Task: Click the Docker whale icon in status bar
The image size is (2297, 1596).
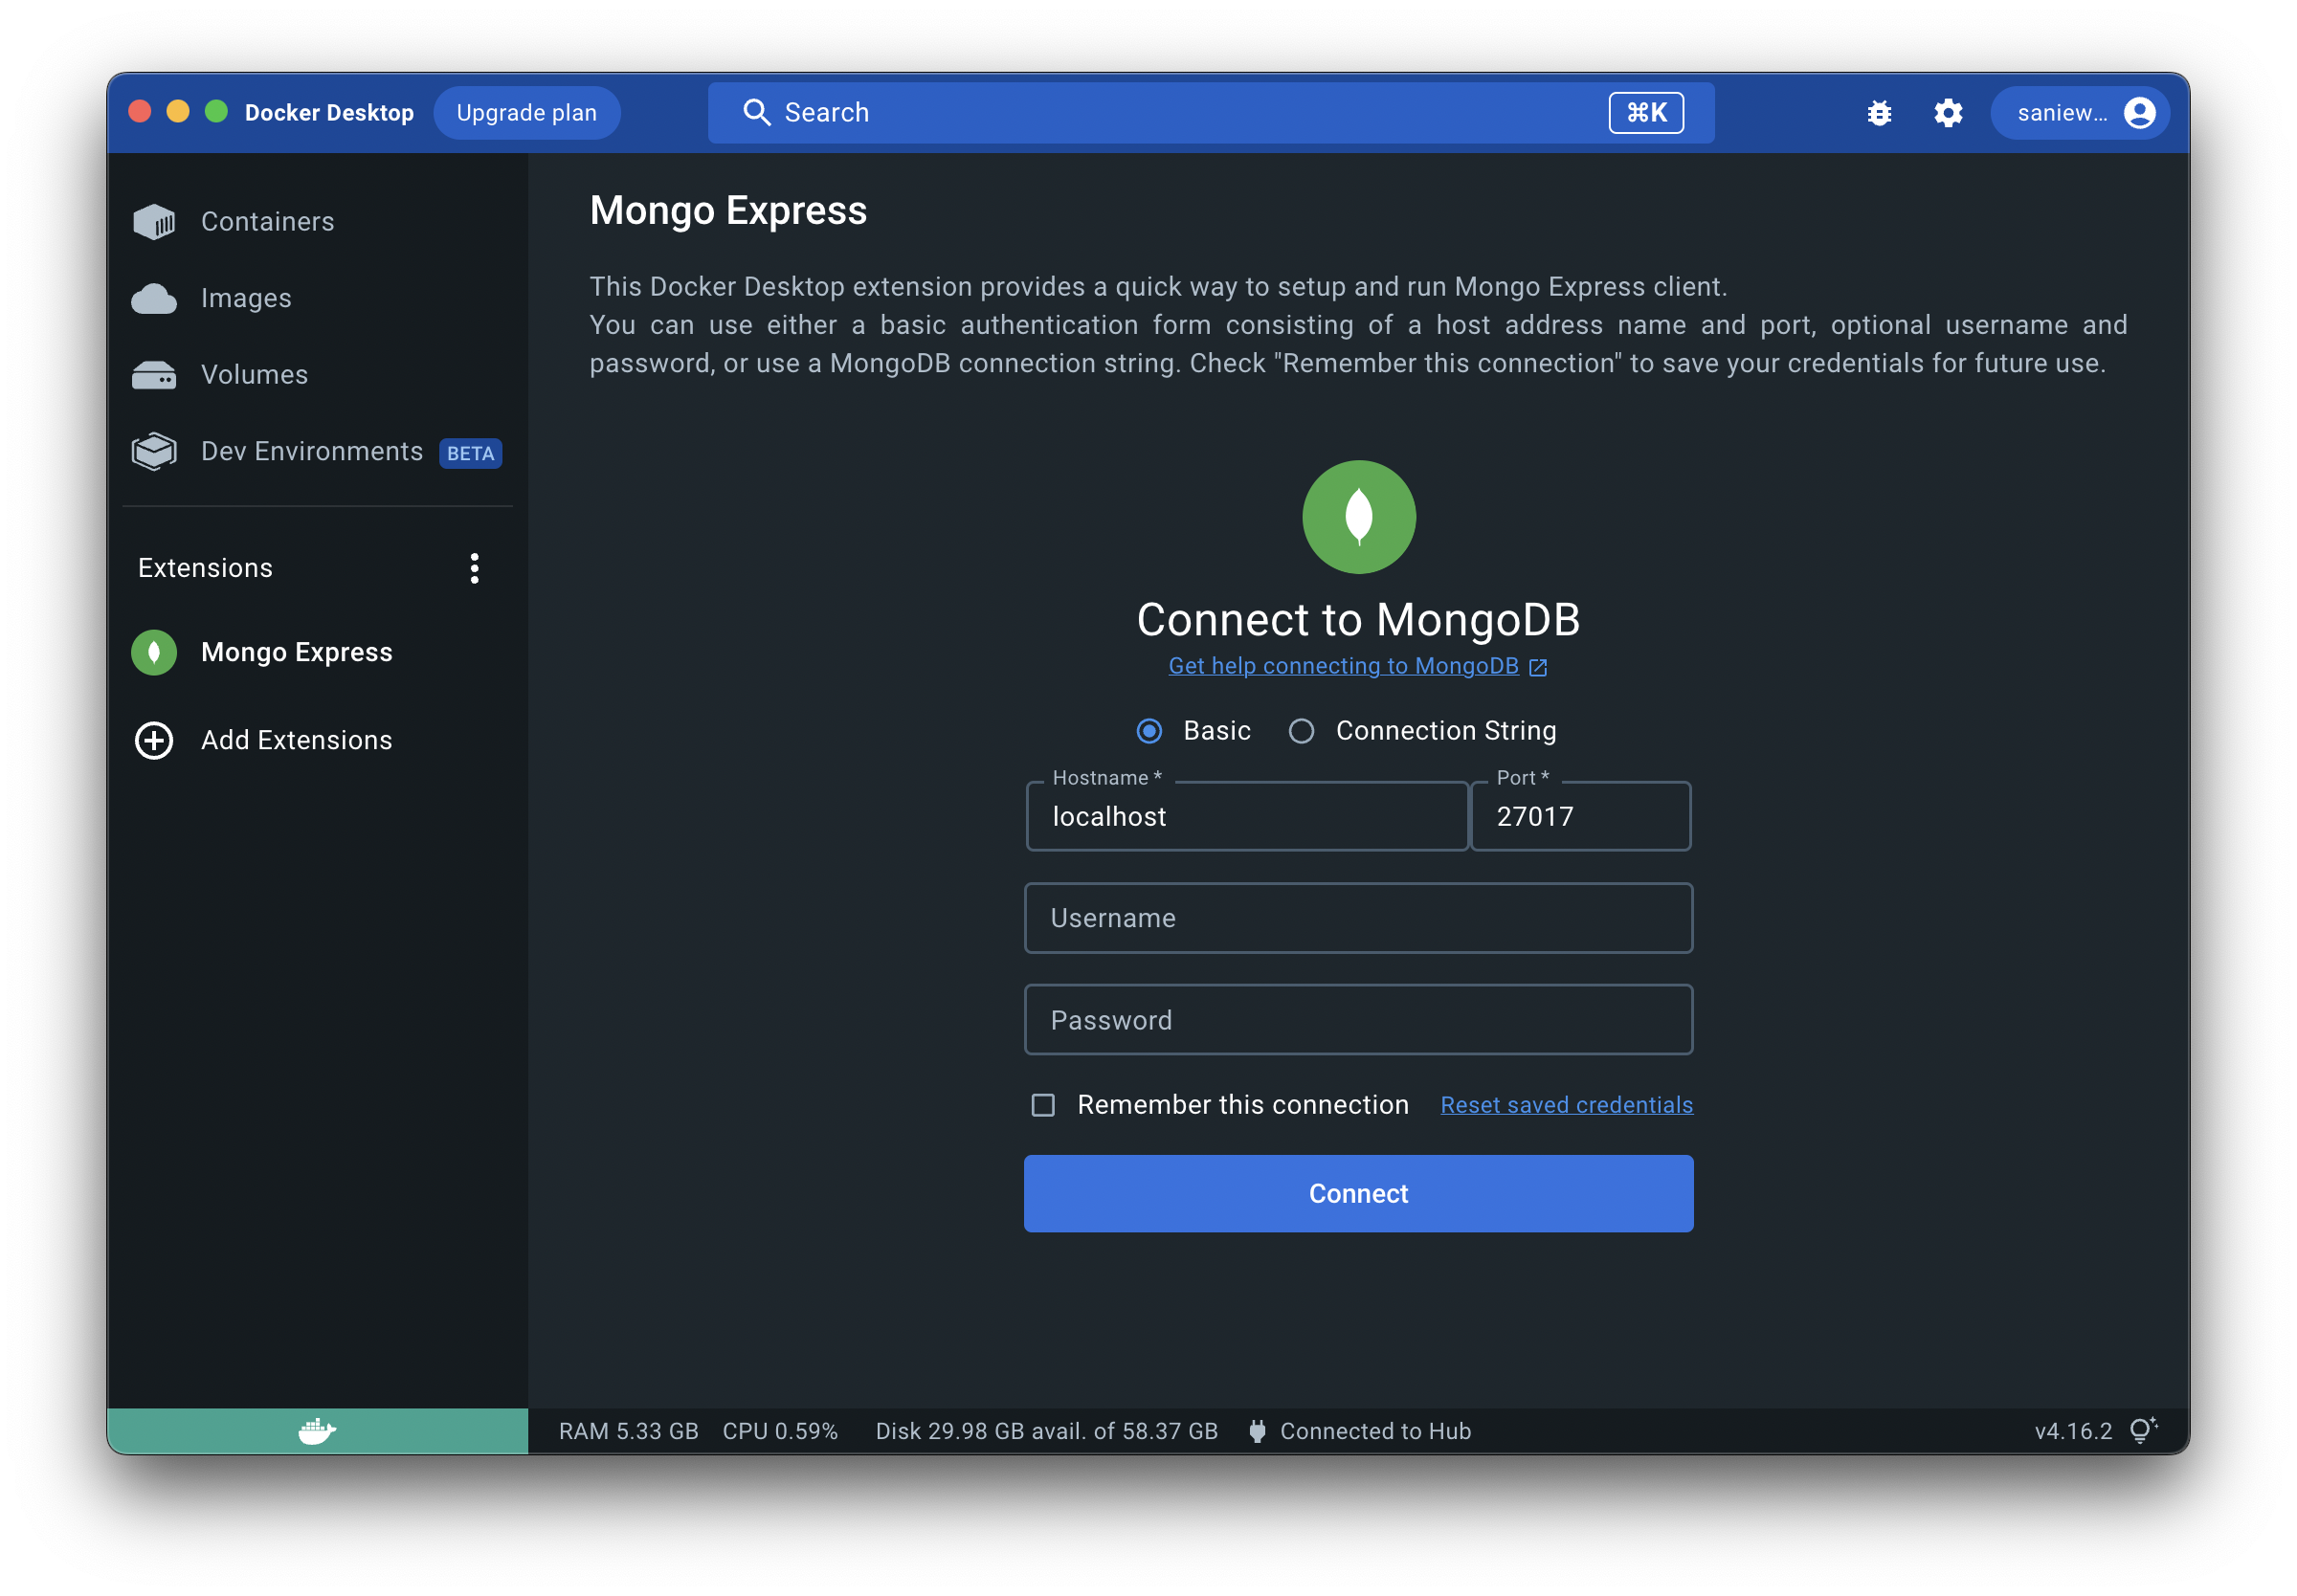Action: (x=317, y=1431)
